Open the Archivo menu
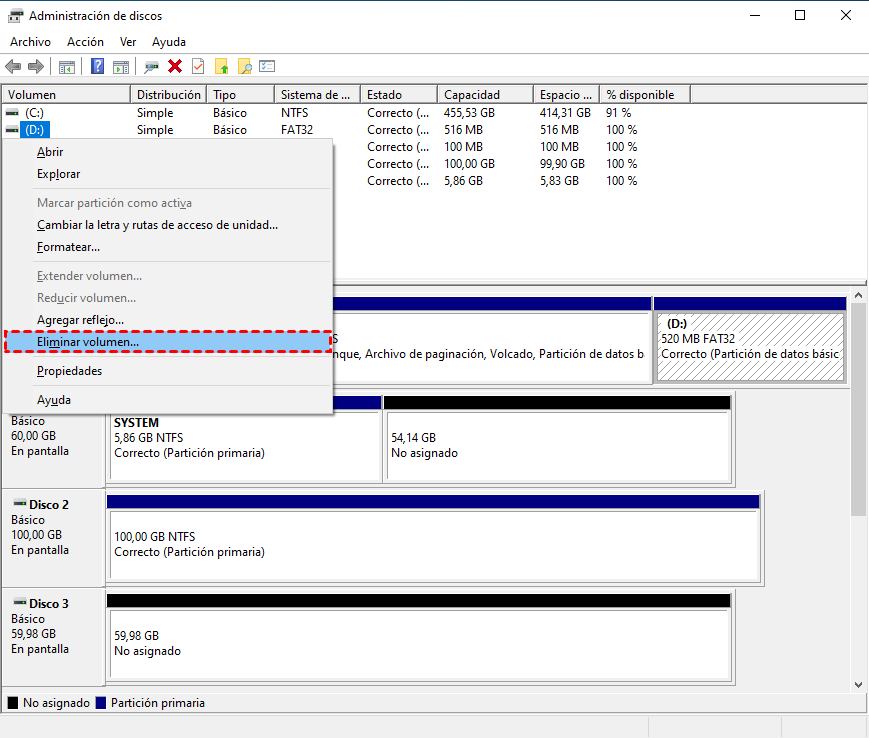This screenshot has height=738, width=869. 30,42
